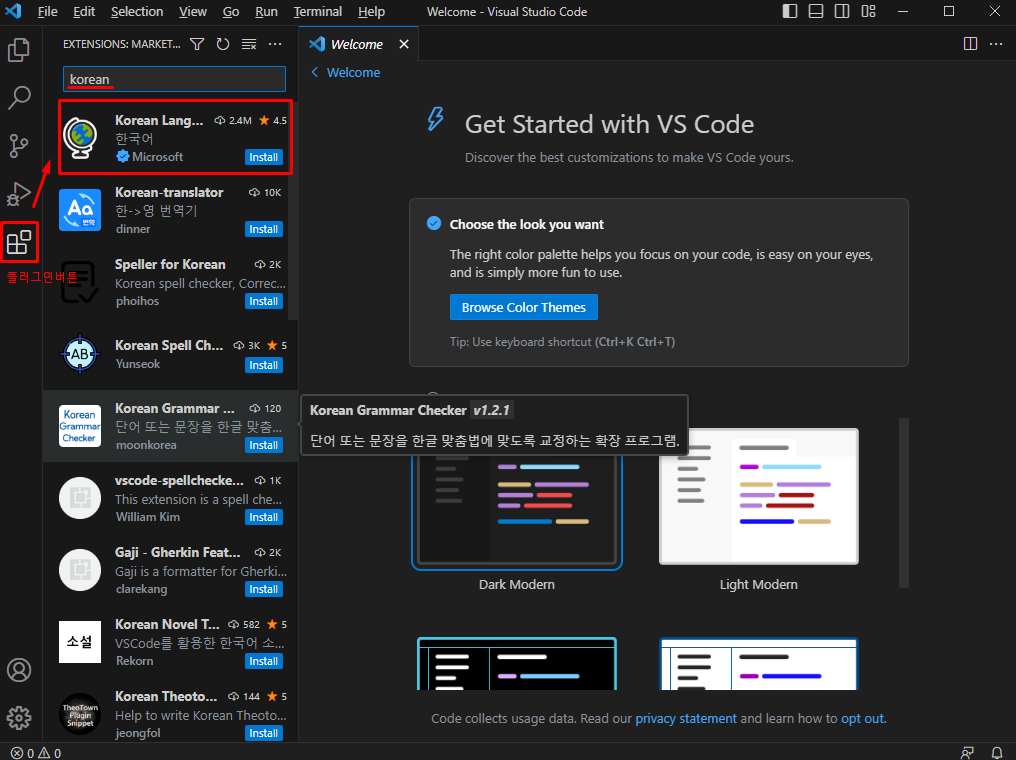Viewport: 1016px width, 760px height.
Task: Install Speller for Korean extension
Action: coord(264,301)
